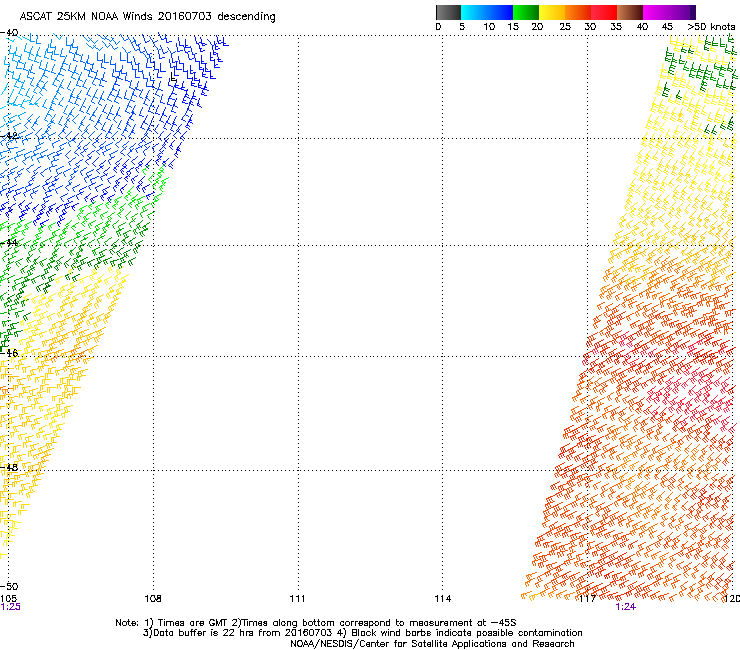Click the blue 10-15 knots legend segment
740x650 pixels.
tap(500, 12)
